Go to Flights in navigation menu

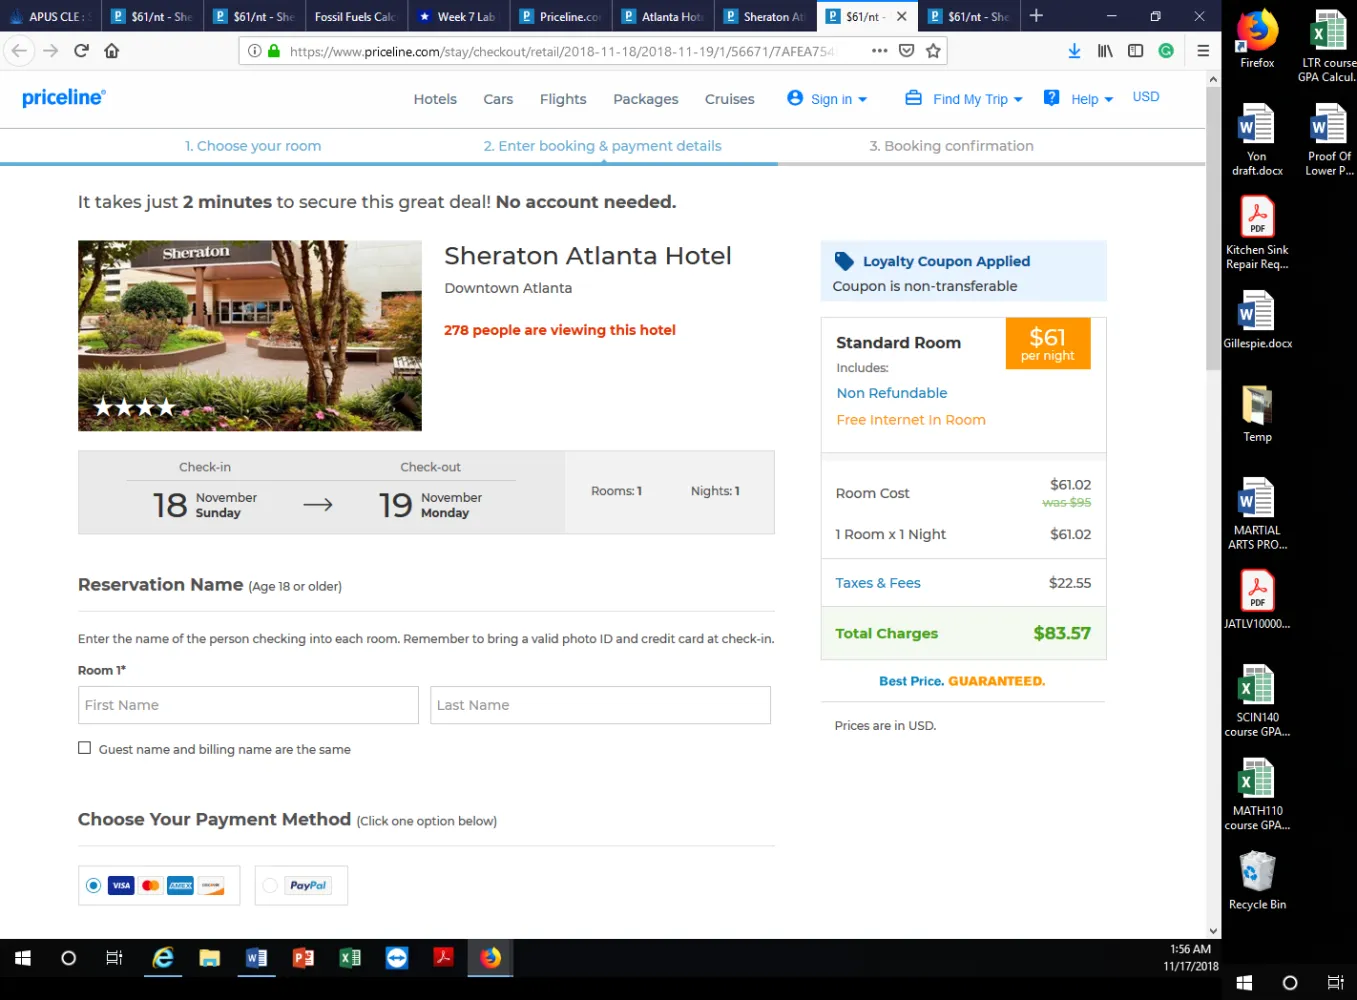563,99
